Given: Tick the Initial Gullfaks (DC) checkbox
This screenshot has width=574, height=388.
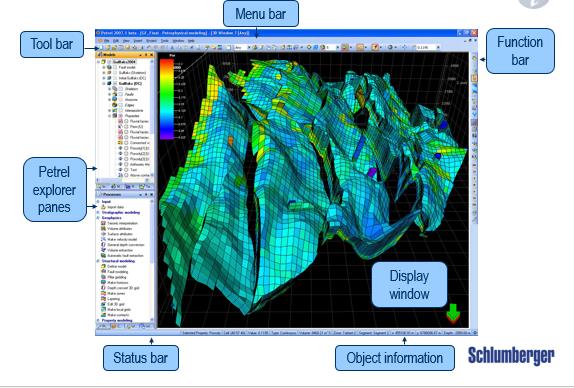Looking at the screenshot, I should pyautogui.click(x=115, y=78).
